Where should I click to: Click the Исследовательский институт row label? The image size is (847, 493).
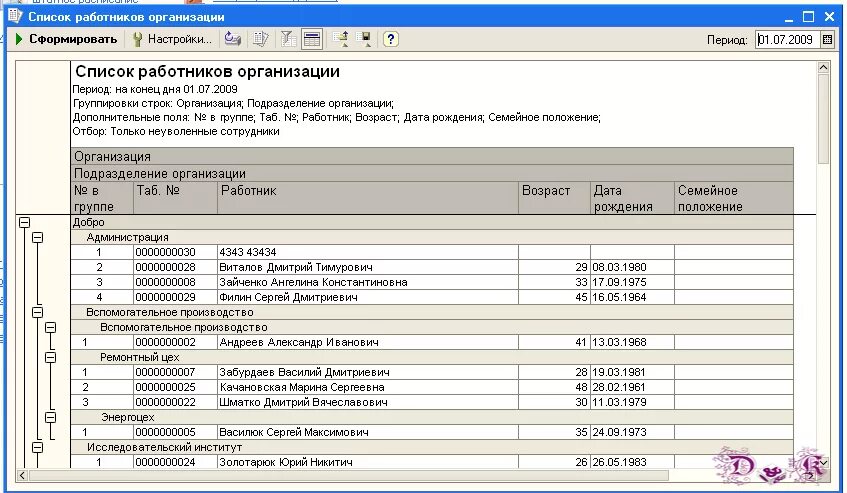(164, 447)
